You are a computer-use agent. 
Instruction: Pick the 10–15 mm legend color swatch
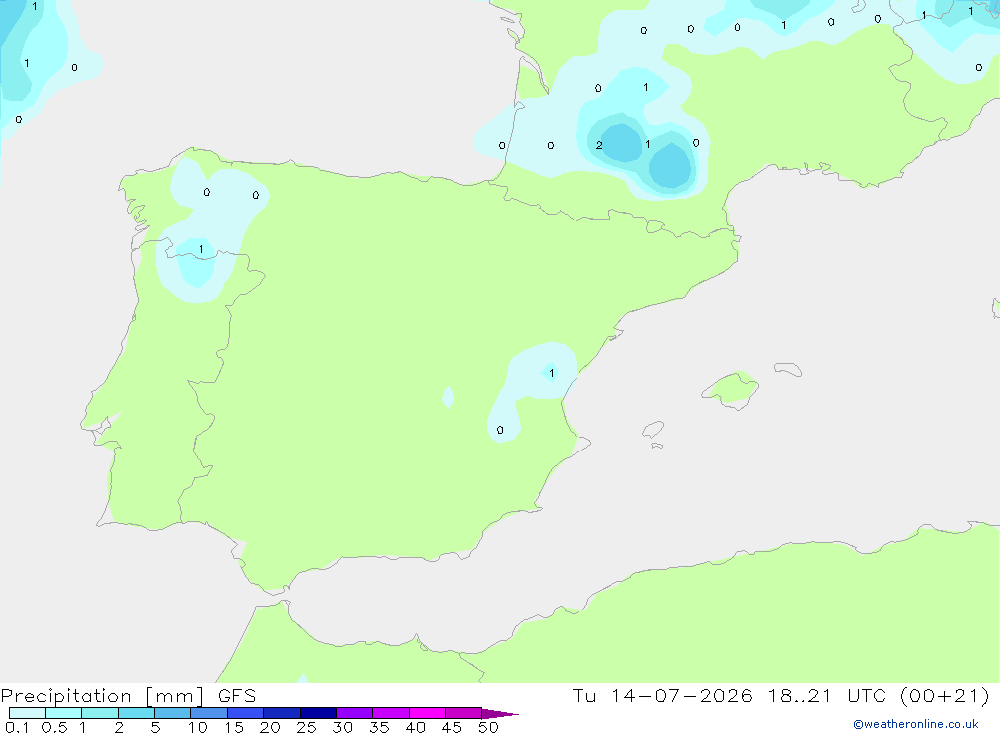pyautogui.click(x=209, y=713)
